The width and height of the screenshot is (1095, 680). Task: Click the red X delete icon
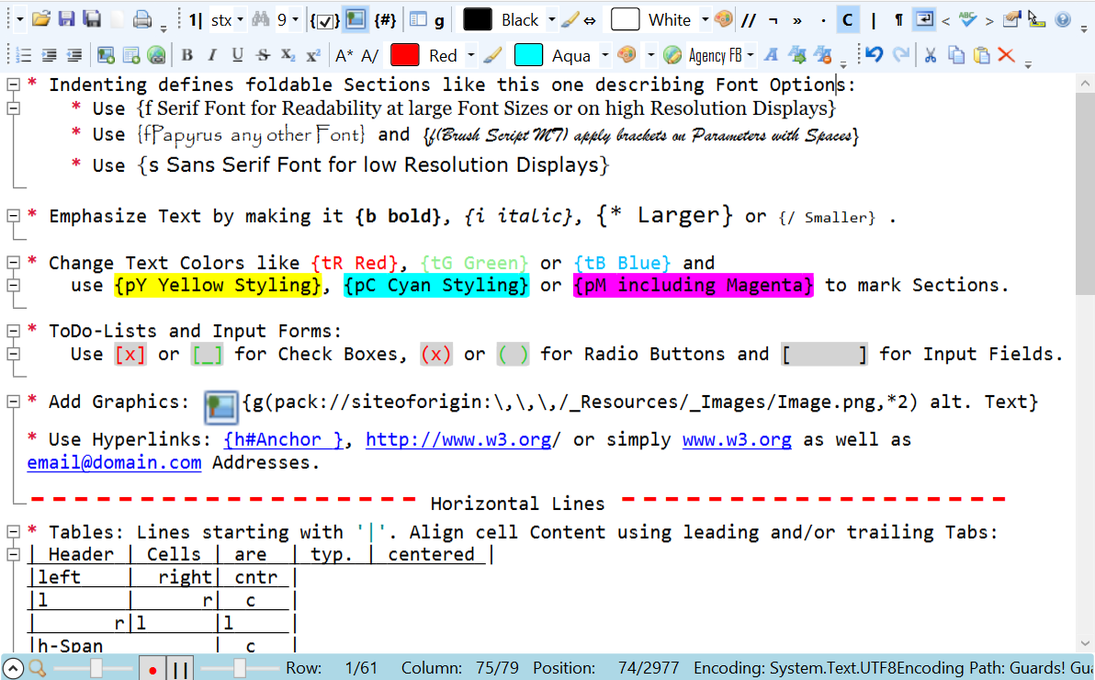[1006, 54]
